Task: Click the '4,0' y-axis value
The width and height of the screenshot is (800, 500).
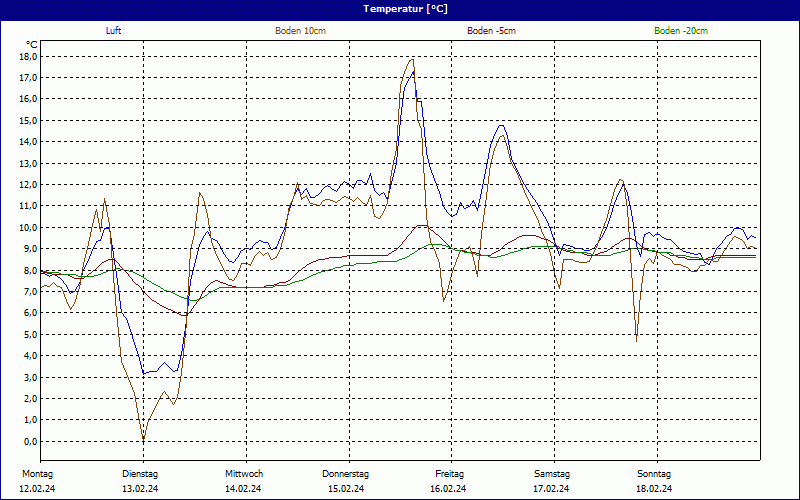Action: (32, 356)
